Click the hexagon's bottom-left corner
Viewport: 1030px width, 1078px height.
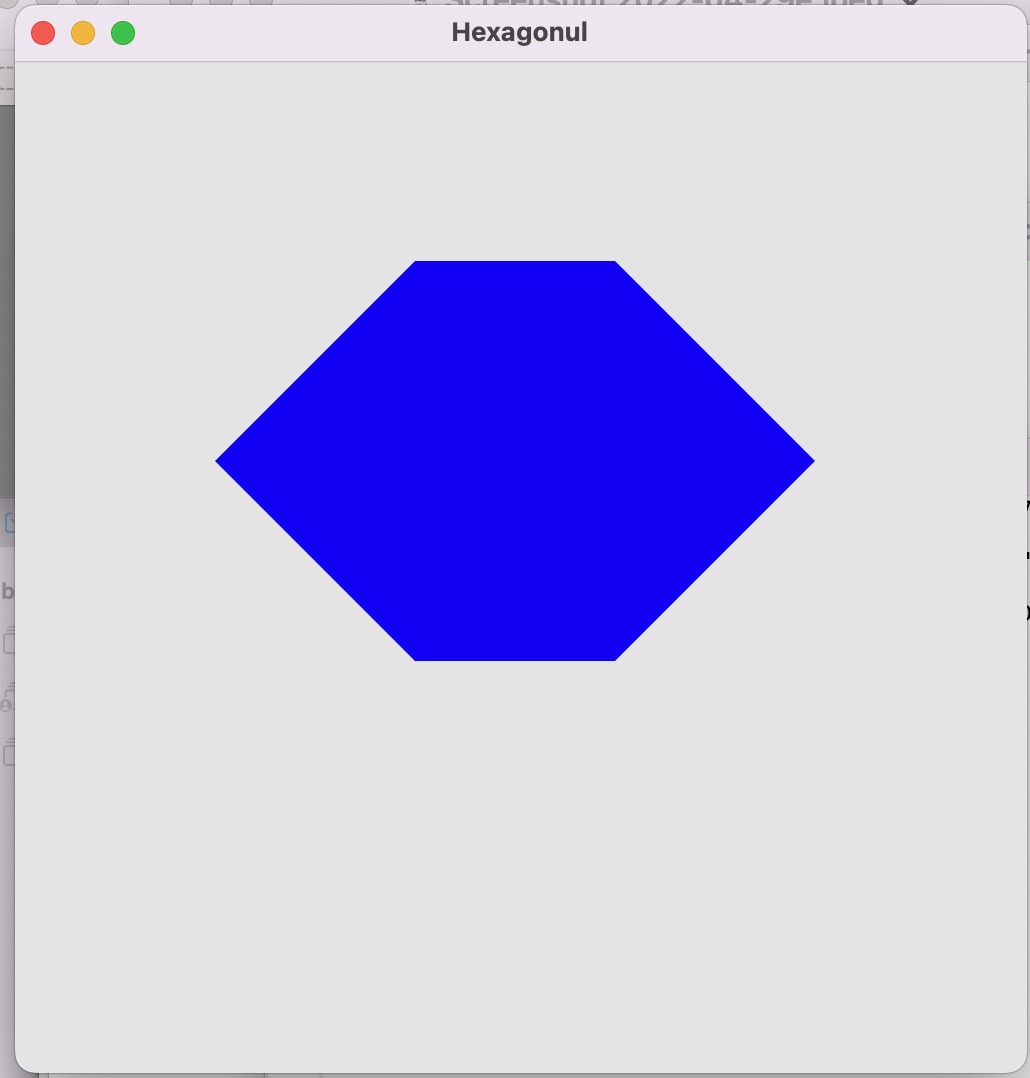pos(418,657)
